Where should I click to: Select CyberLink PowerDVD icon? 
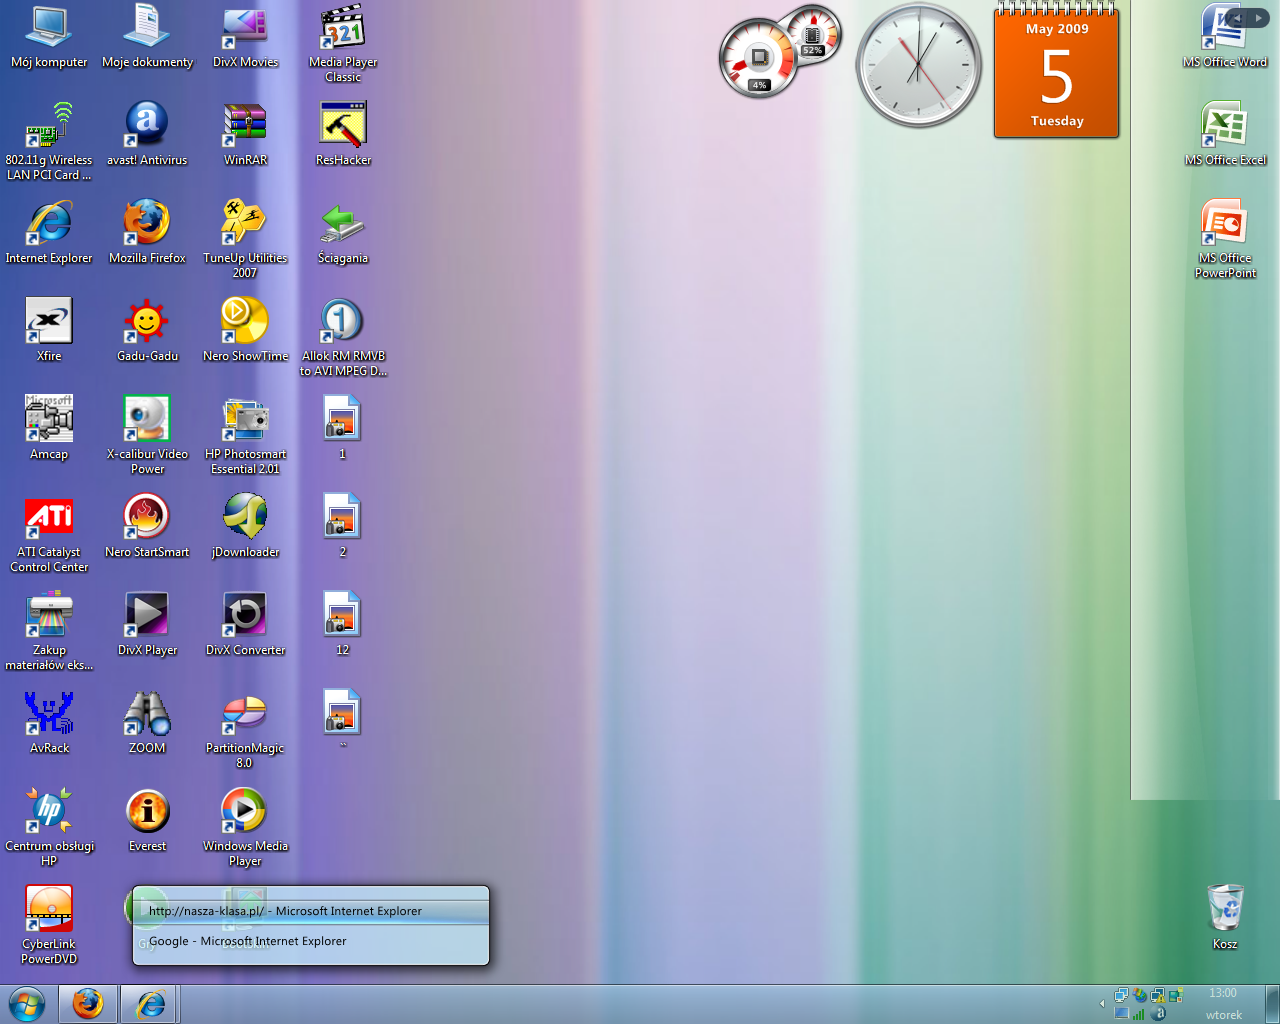click(x=49, y=925)
